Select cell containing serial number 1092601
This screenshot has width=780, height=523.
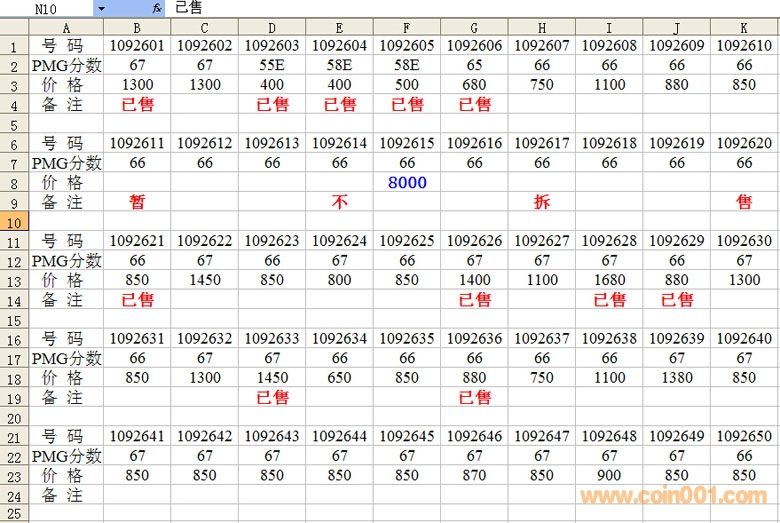(x=137, y=46)
